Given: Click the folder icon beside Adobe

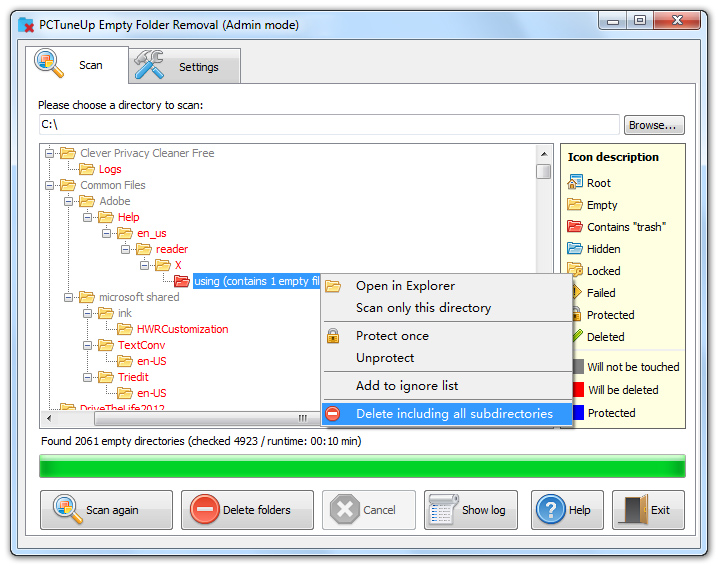Looking at the screenshot, I should coord(87,201).
